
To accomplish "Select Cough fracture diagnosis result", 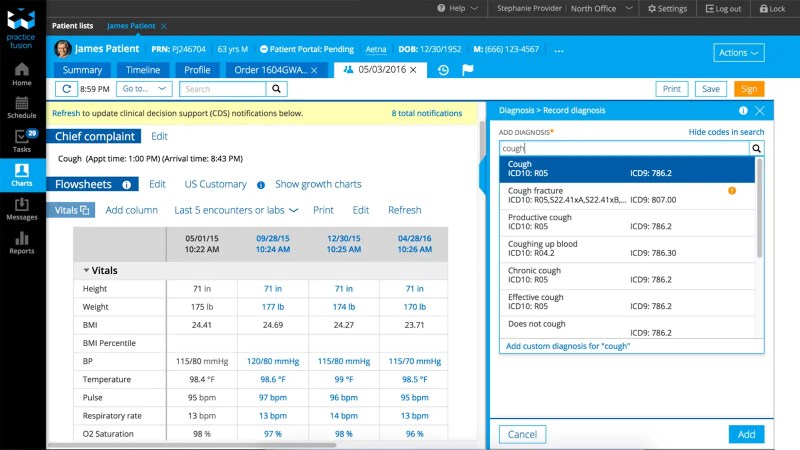I will tap(627, 195).
